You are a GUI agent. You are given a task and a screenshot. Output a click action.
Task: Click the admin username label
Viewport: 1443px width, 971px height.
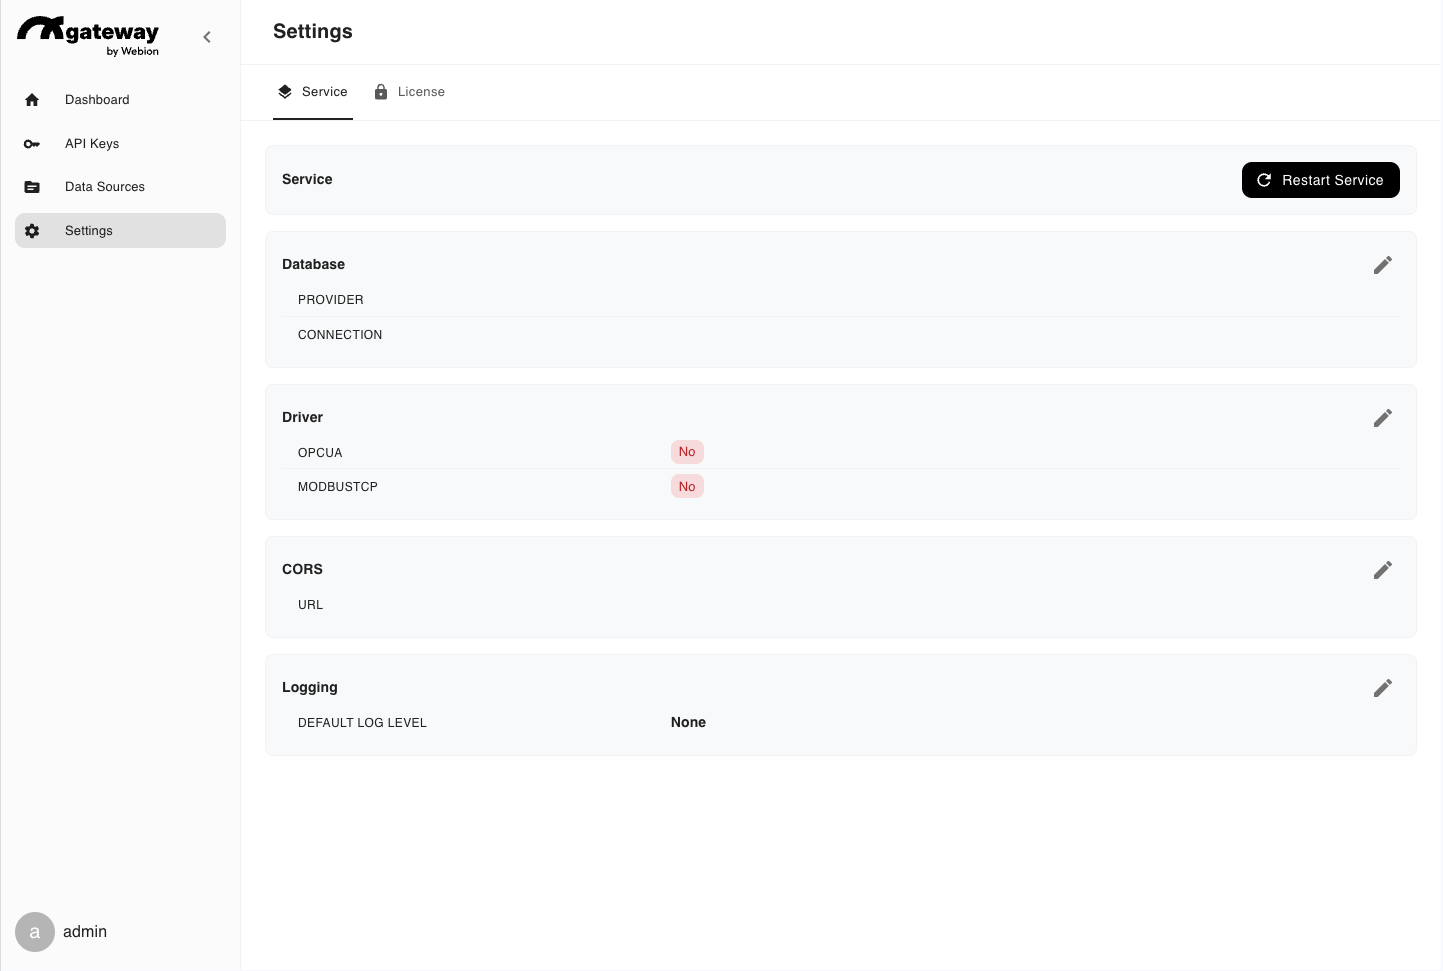85,932
